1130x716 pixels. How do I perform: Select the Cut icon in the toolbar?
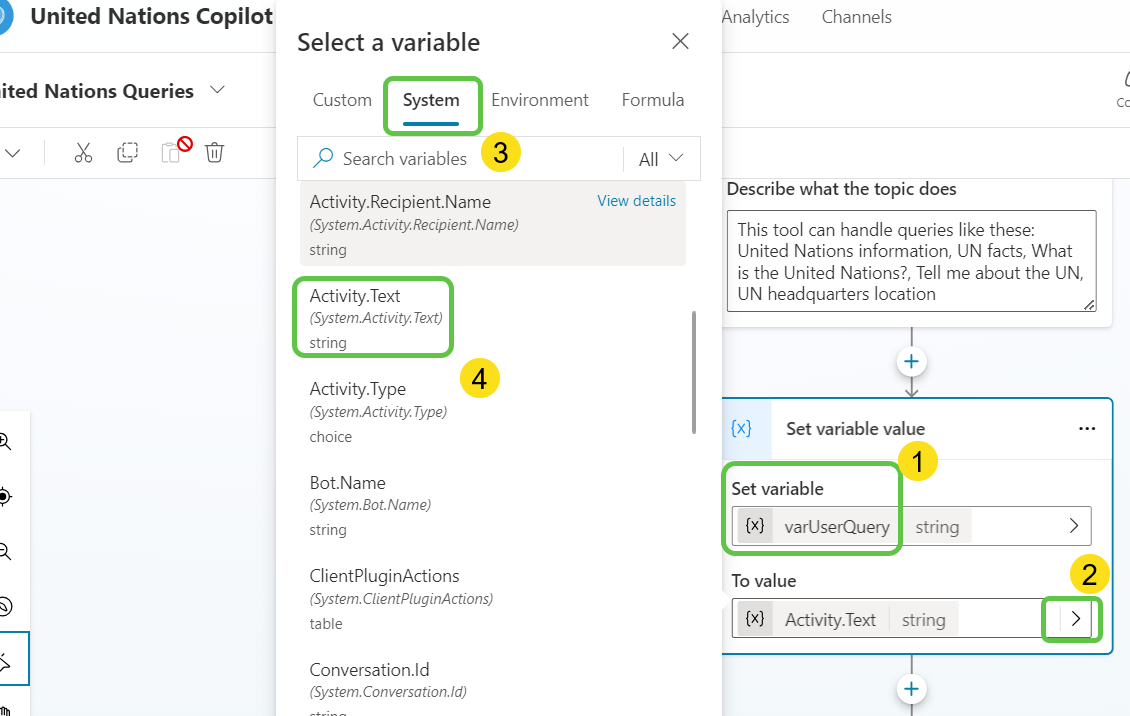click(x=83, y=152)
